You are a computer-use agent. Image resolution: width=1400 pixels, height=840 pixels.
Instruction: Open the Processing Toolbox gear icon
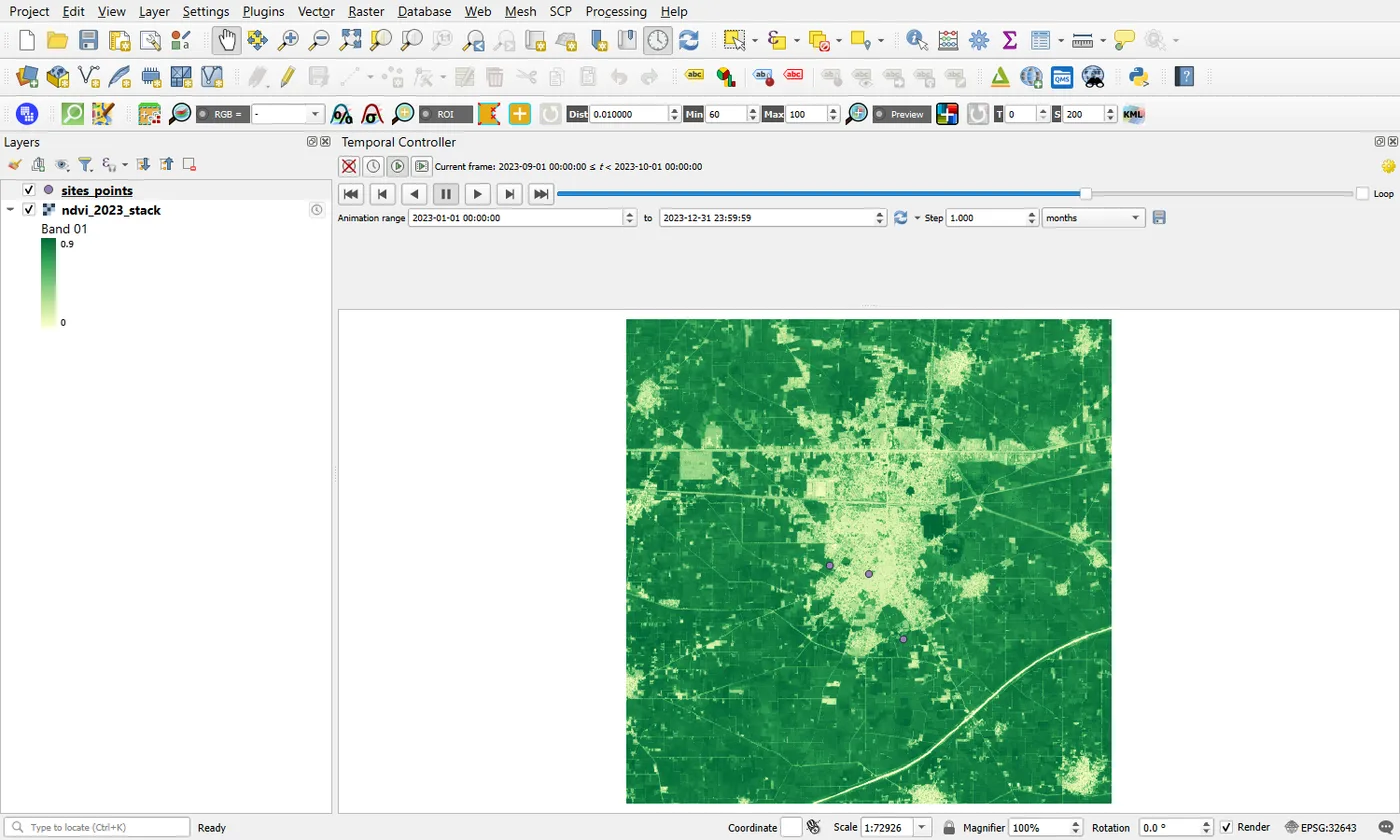[978, 40]
